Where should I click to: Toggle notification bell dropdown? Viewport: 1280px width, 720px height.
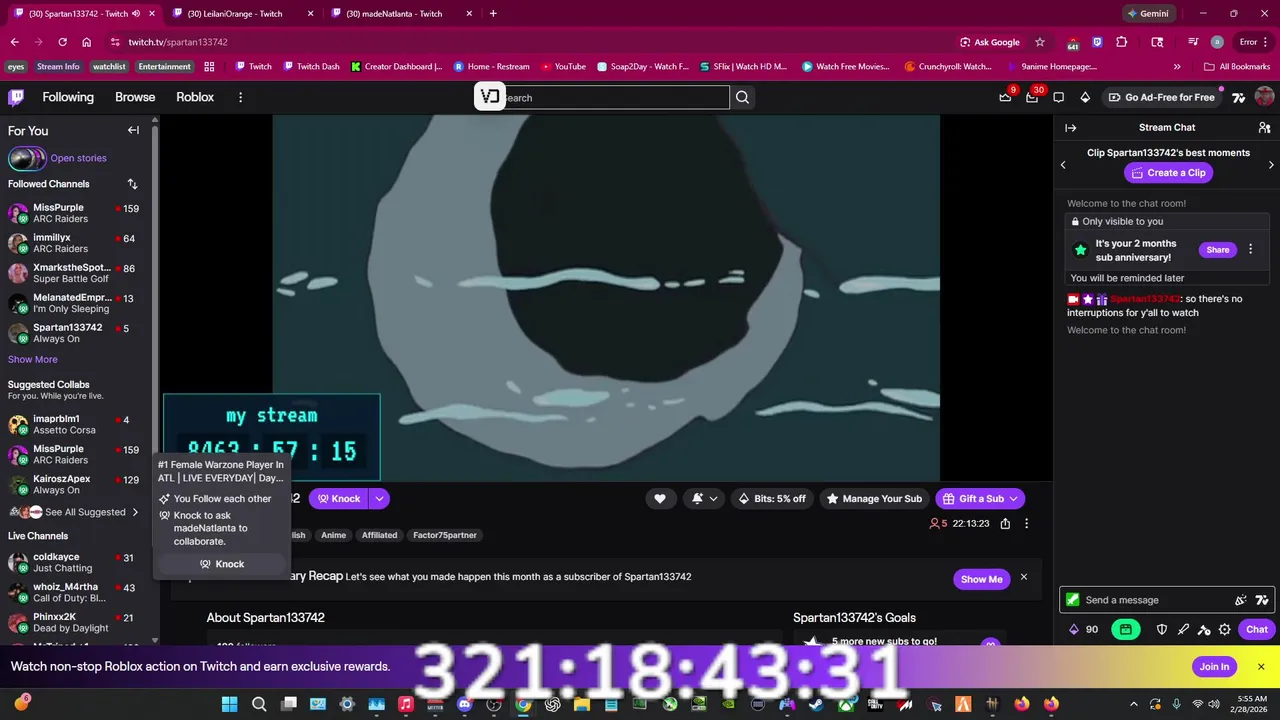click(x=704, y=498)
